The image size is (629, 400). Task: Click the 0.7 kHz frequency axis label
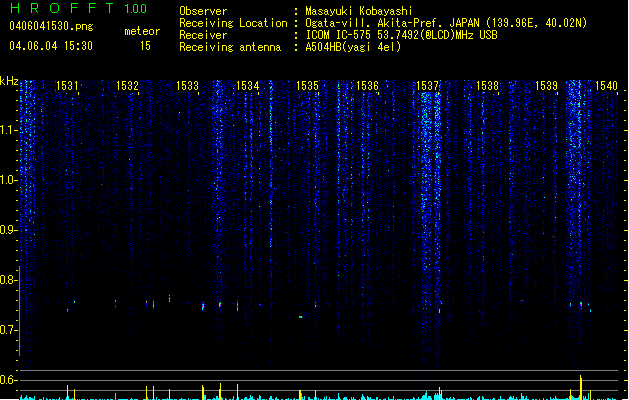pos(9,330)
